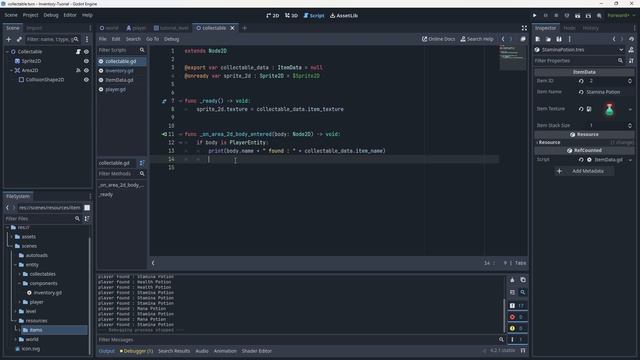The width and height of the screenshot is (640, 360).
Task: Revert the Item ID property
Action: point(581,81)
